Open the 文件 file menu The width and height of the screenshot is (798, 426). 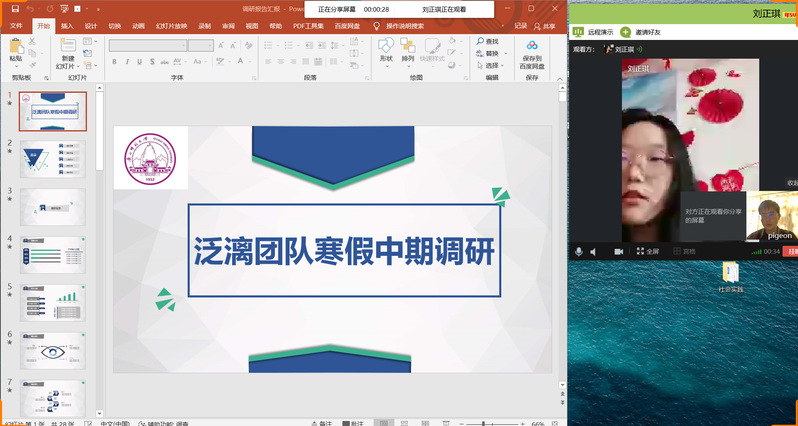(x=16, y=26)
